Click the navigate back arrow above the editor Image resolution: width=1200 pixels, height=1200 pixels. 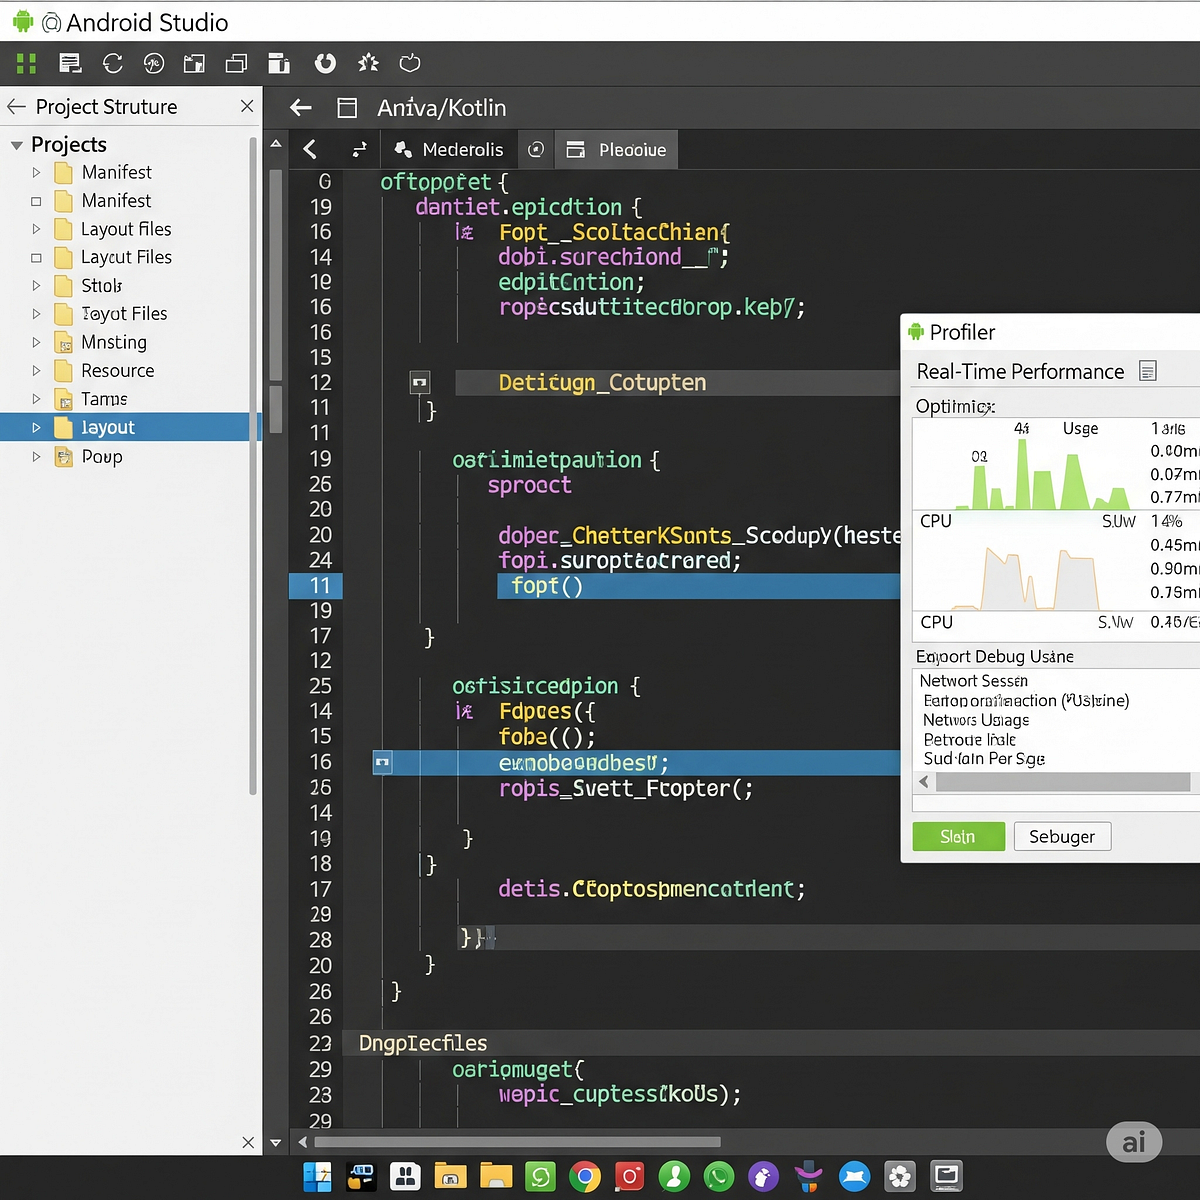(300, 108)
